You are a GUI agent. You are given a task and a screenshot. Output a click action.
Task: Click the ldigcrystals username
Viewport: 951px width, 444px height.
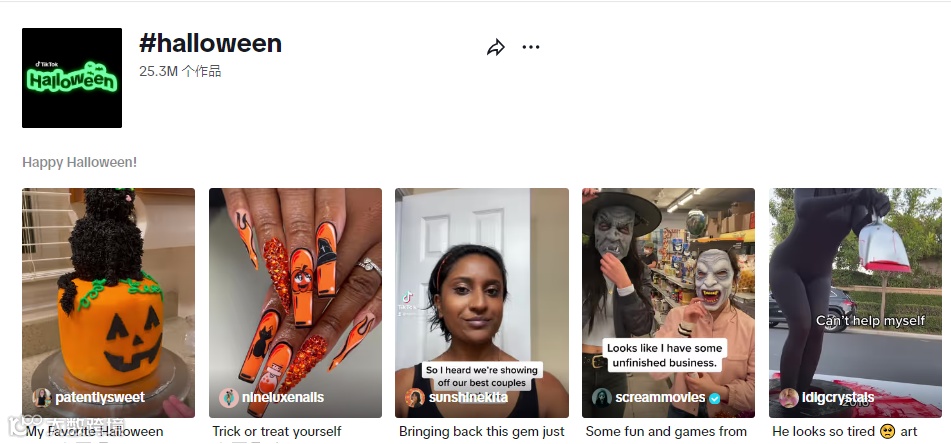point(838,398)
